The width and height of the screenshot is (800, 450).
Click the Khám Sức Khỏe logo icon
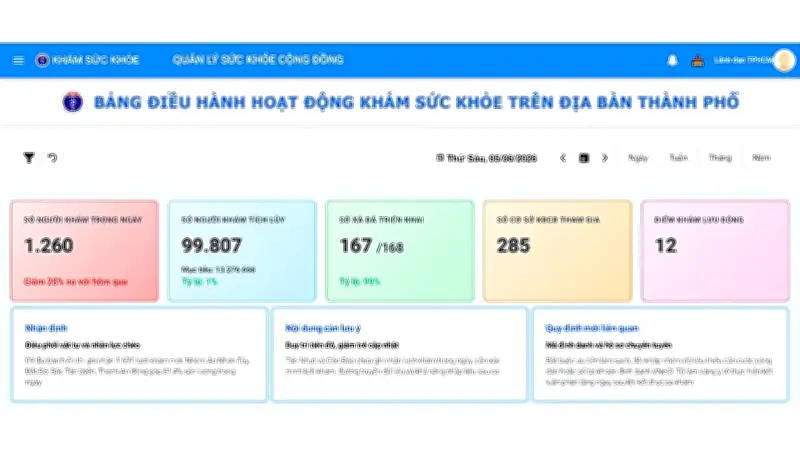click(x=42, y=60)
